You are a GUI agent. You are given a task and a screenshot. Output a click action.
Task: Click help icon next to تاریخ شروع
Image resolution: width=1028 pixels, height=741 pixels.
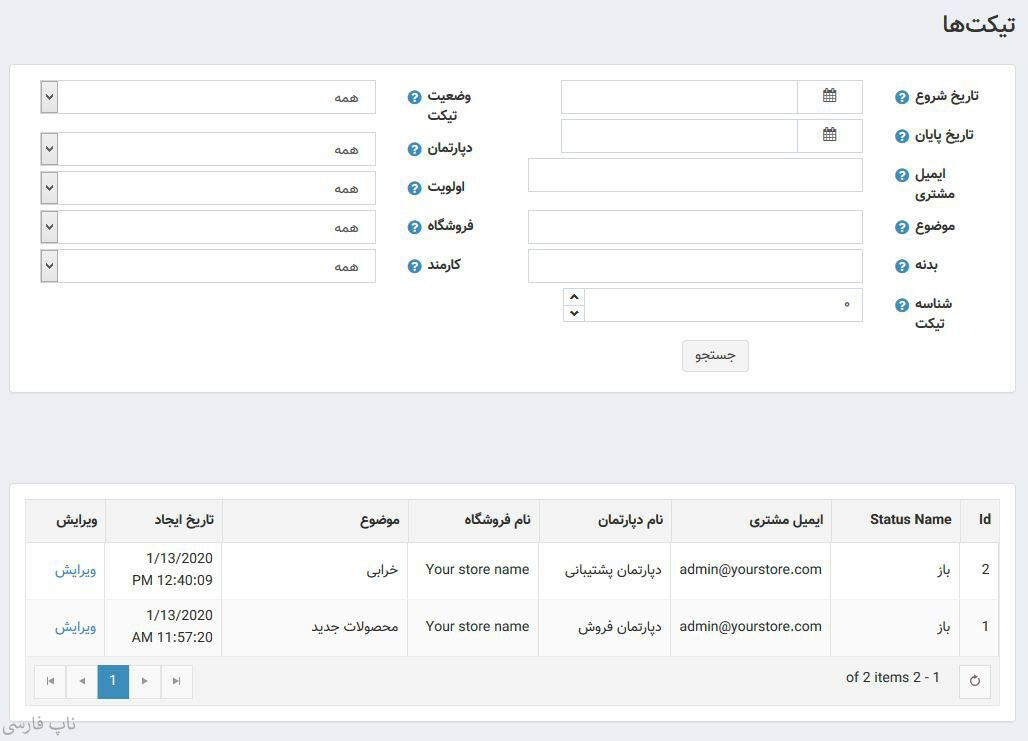pyautogui.click(x=902, y=97)
